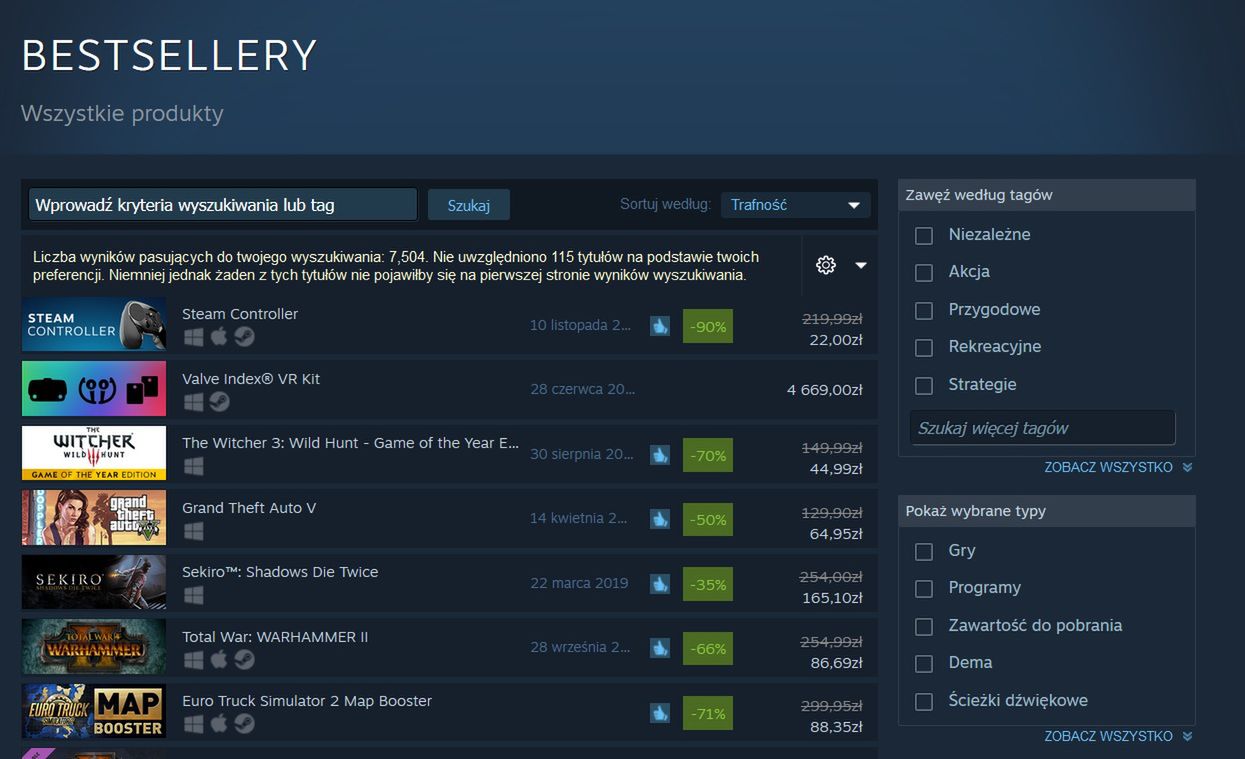The height and width of the screenshot is (759, 1245).
Task: Click the thumbs-up review icon for Sekiro
Action: click(660, 583)
